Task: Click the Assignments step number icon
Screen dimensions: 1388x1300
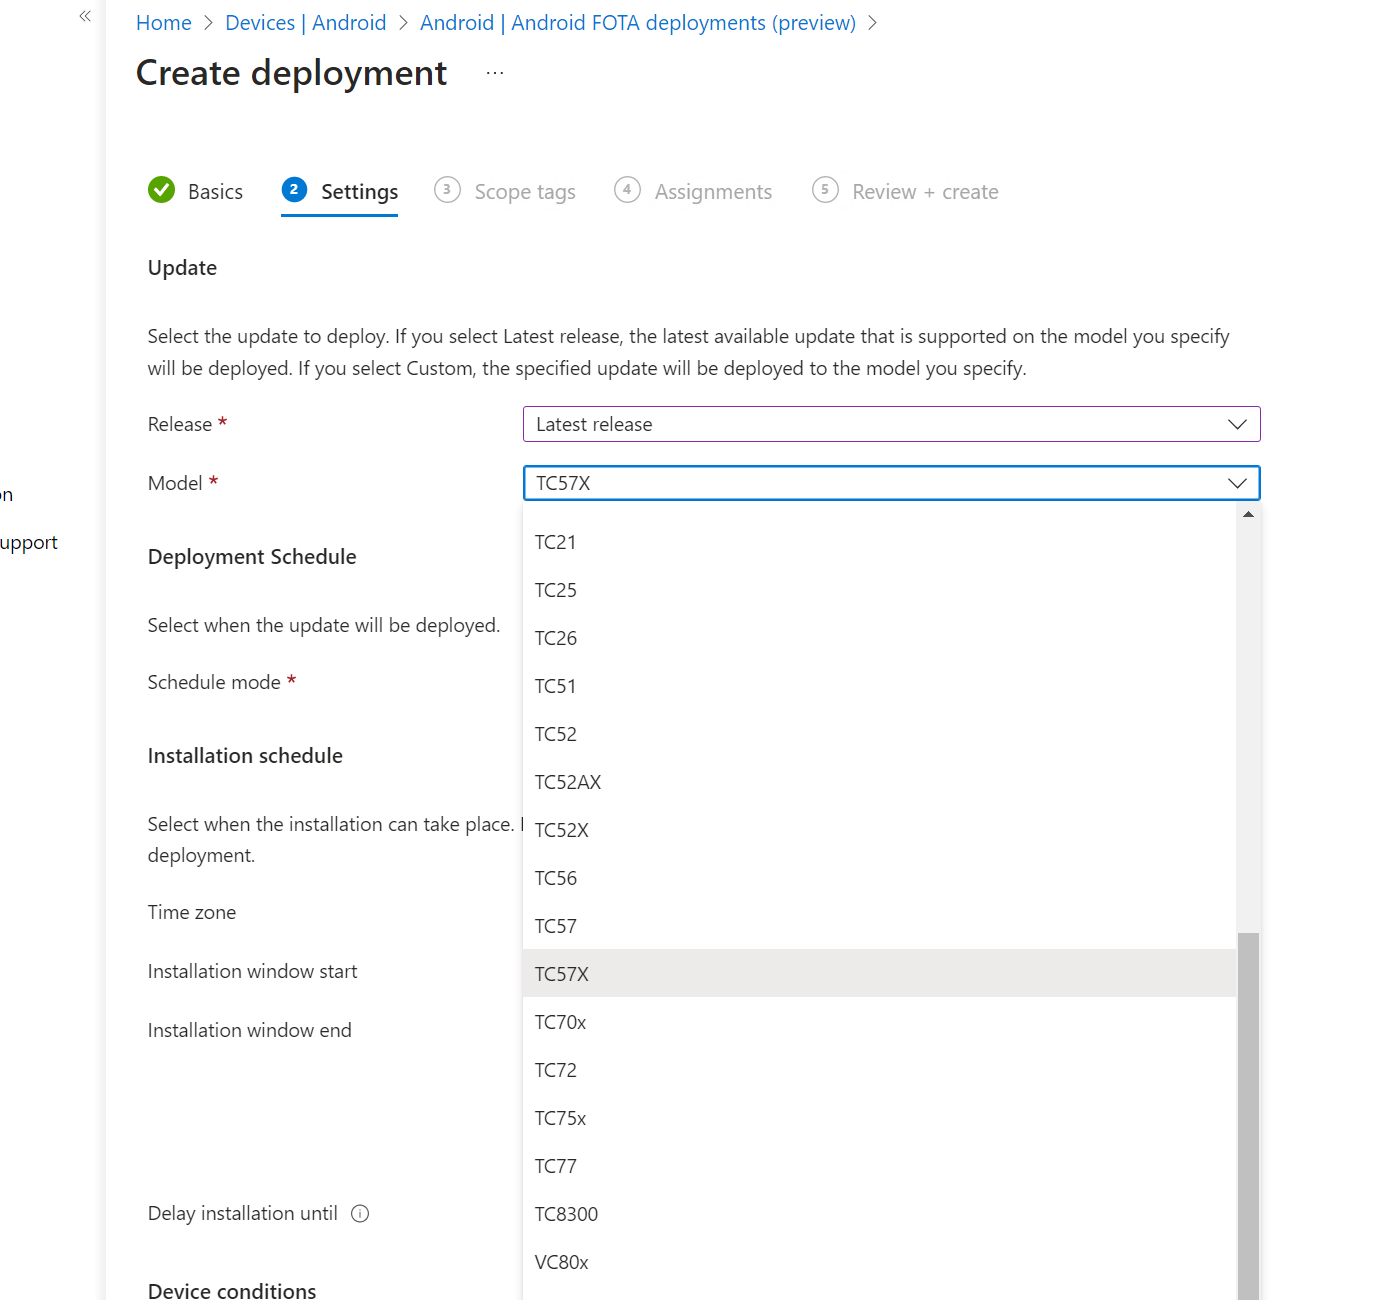Action: [627, 190]
